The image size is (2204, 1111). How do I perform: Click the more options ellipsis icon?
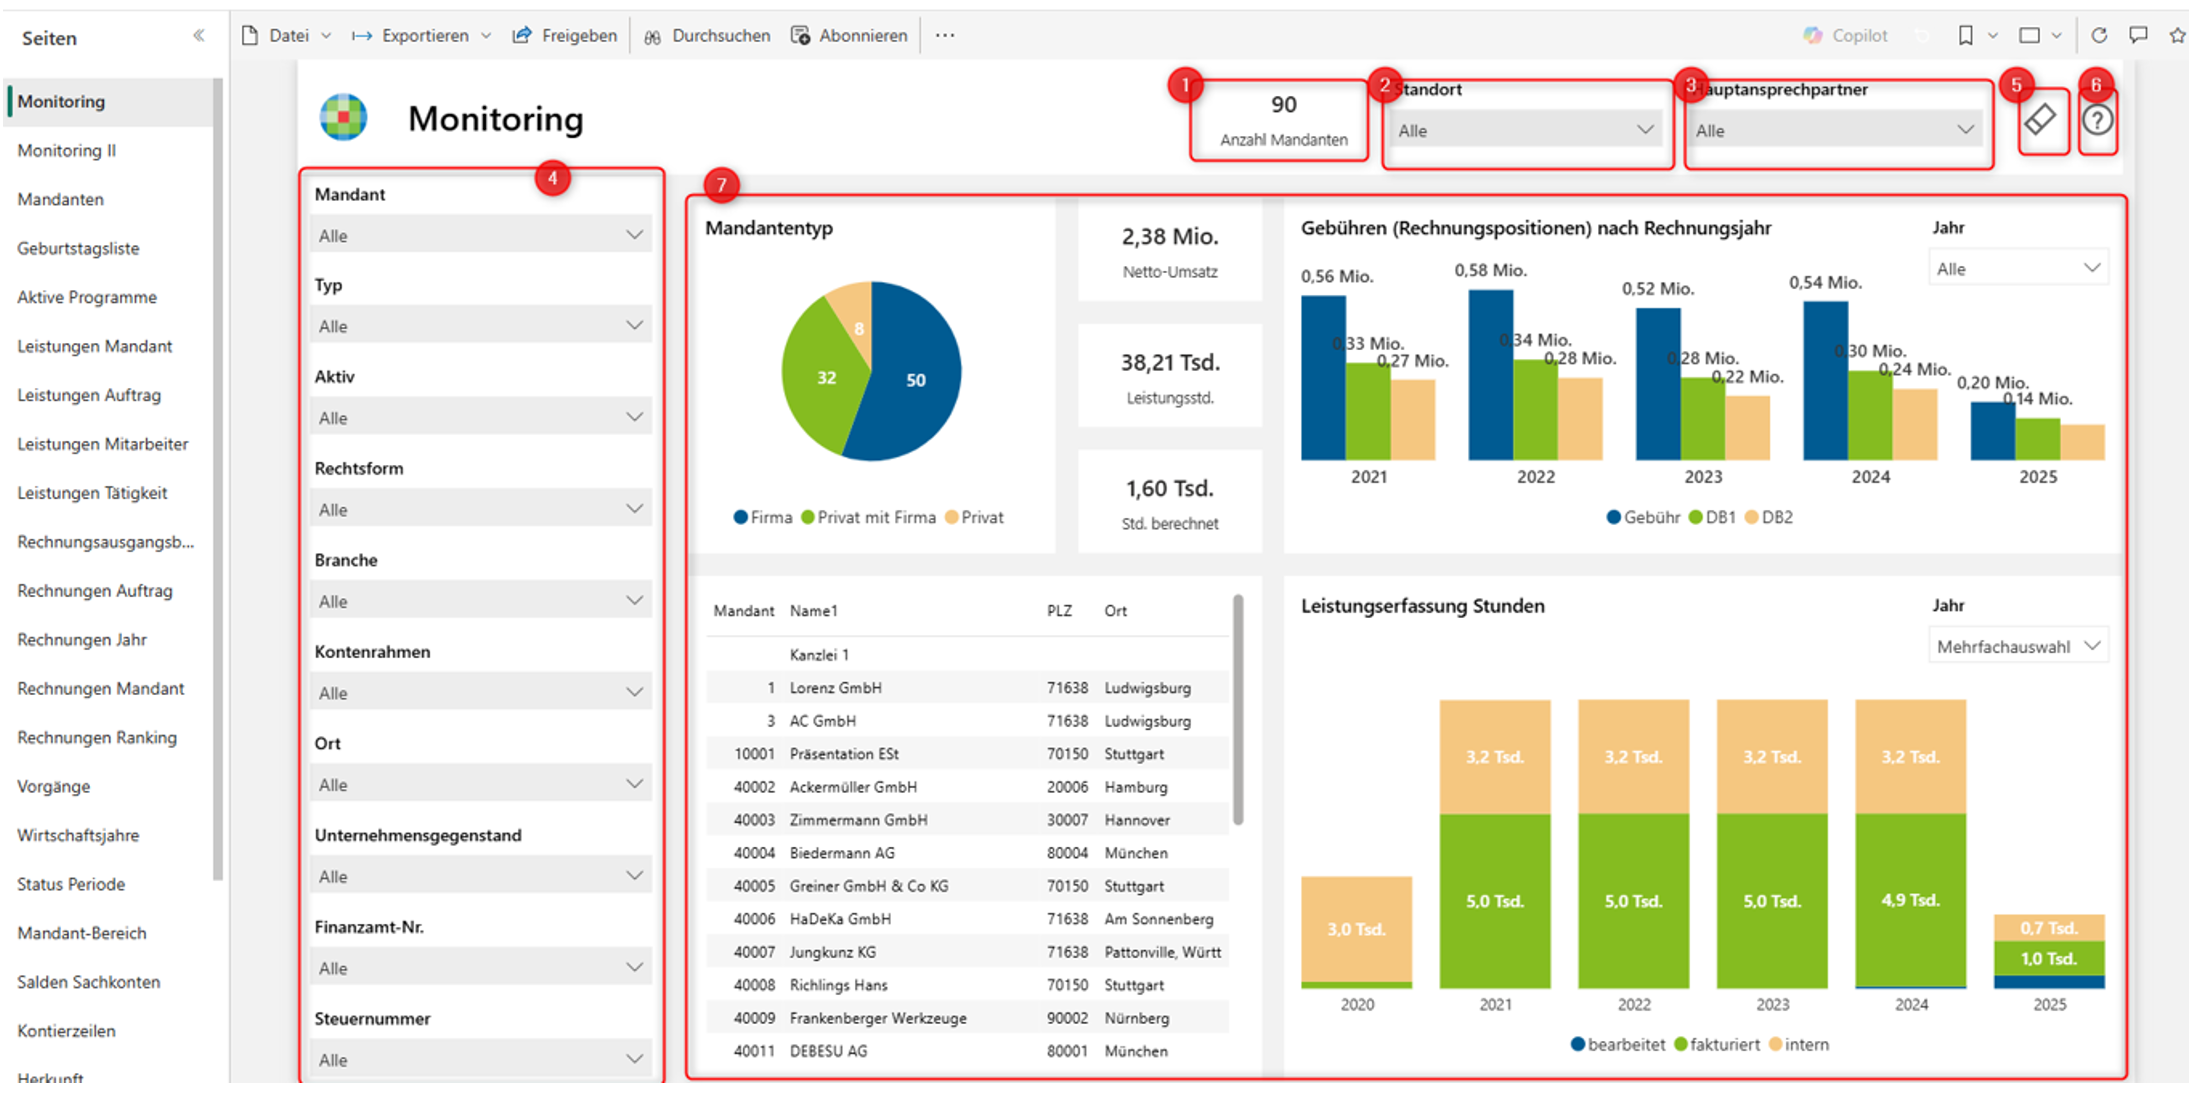tap(944, 35)
